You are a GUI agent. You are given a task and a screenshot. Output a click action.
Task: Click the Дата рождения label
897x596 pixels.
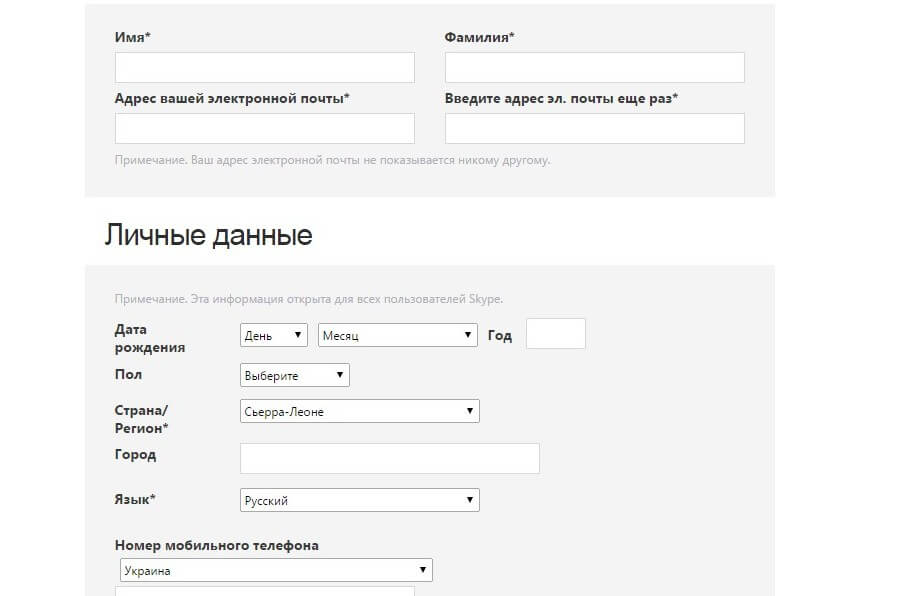150,338
